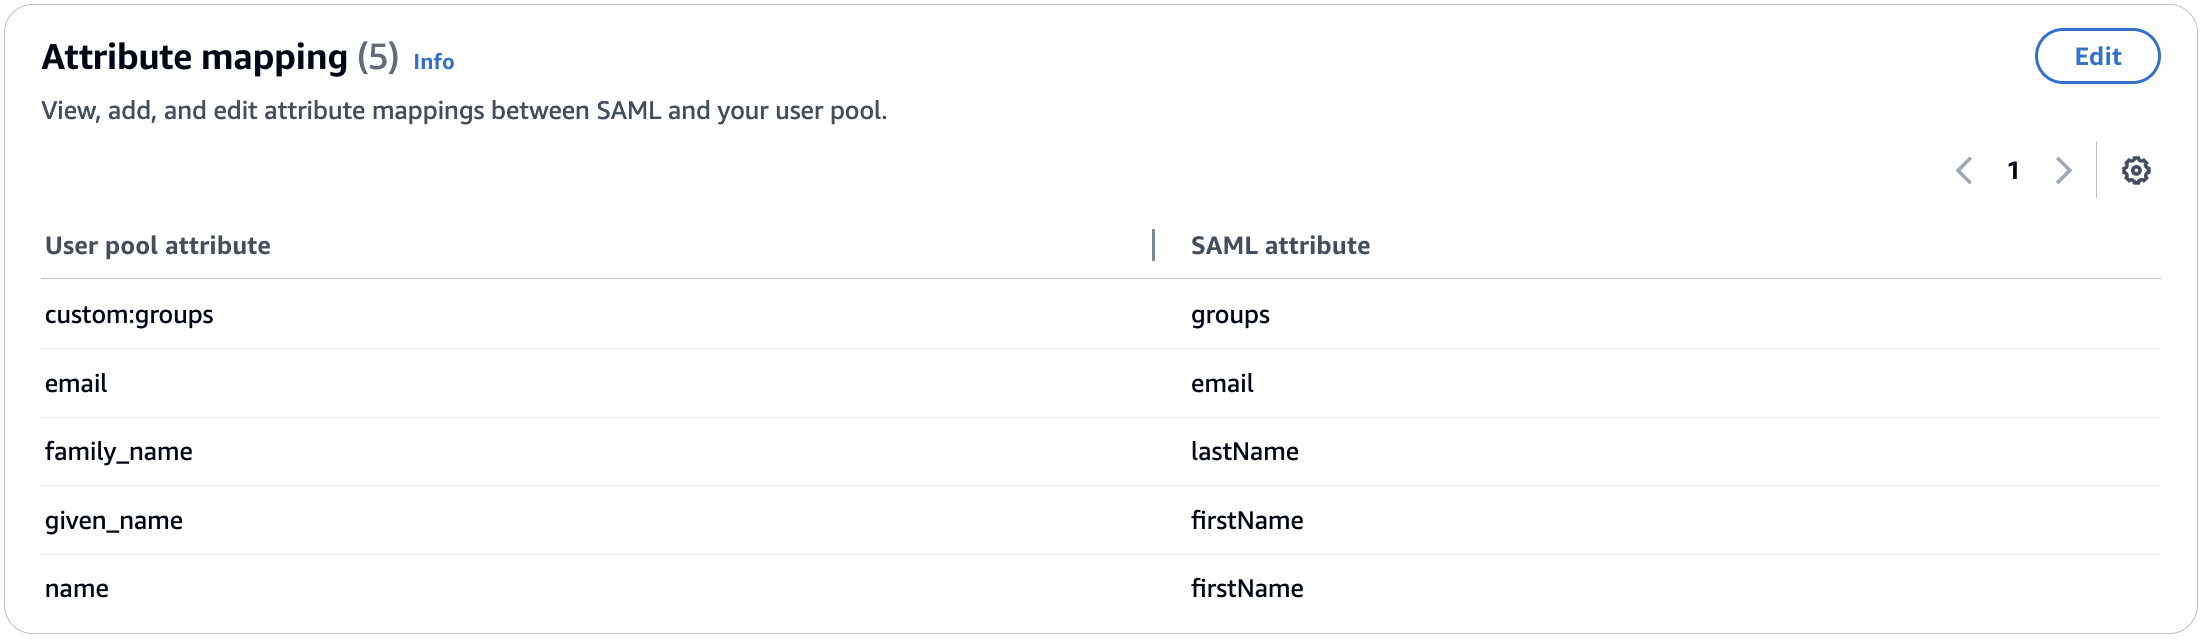Click the groups SAML attribute value
This screenshot has width=2210, height=640.
tap(1229, 314)
